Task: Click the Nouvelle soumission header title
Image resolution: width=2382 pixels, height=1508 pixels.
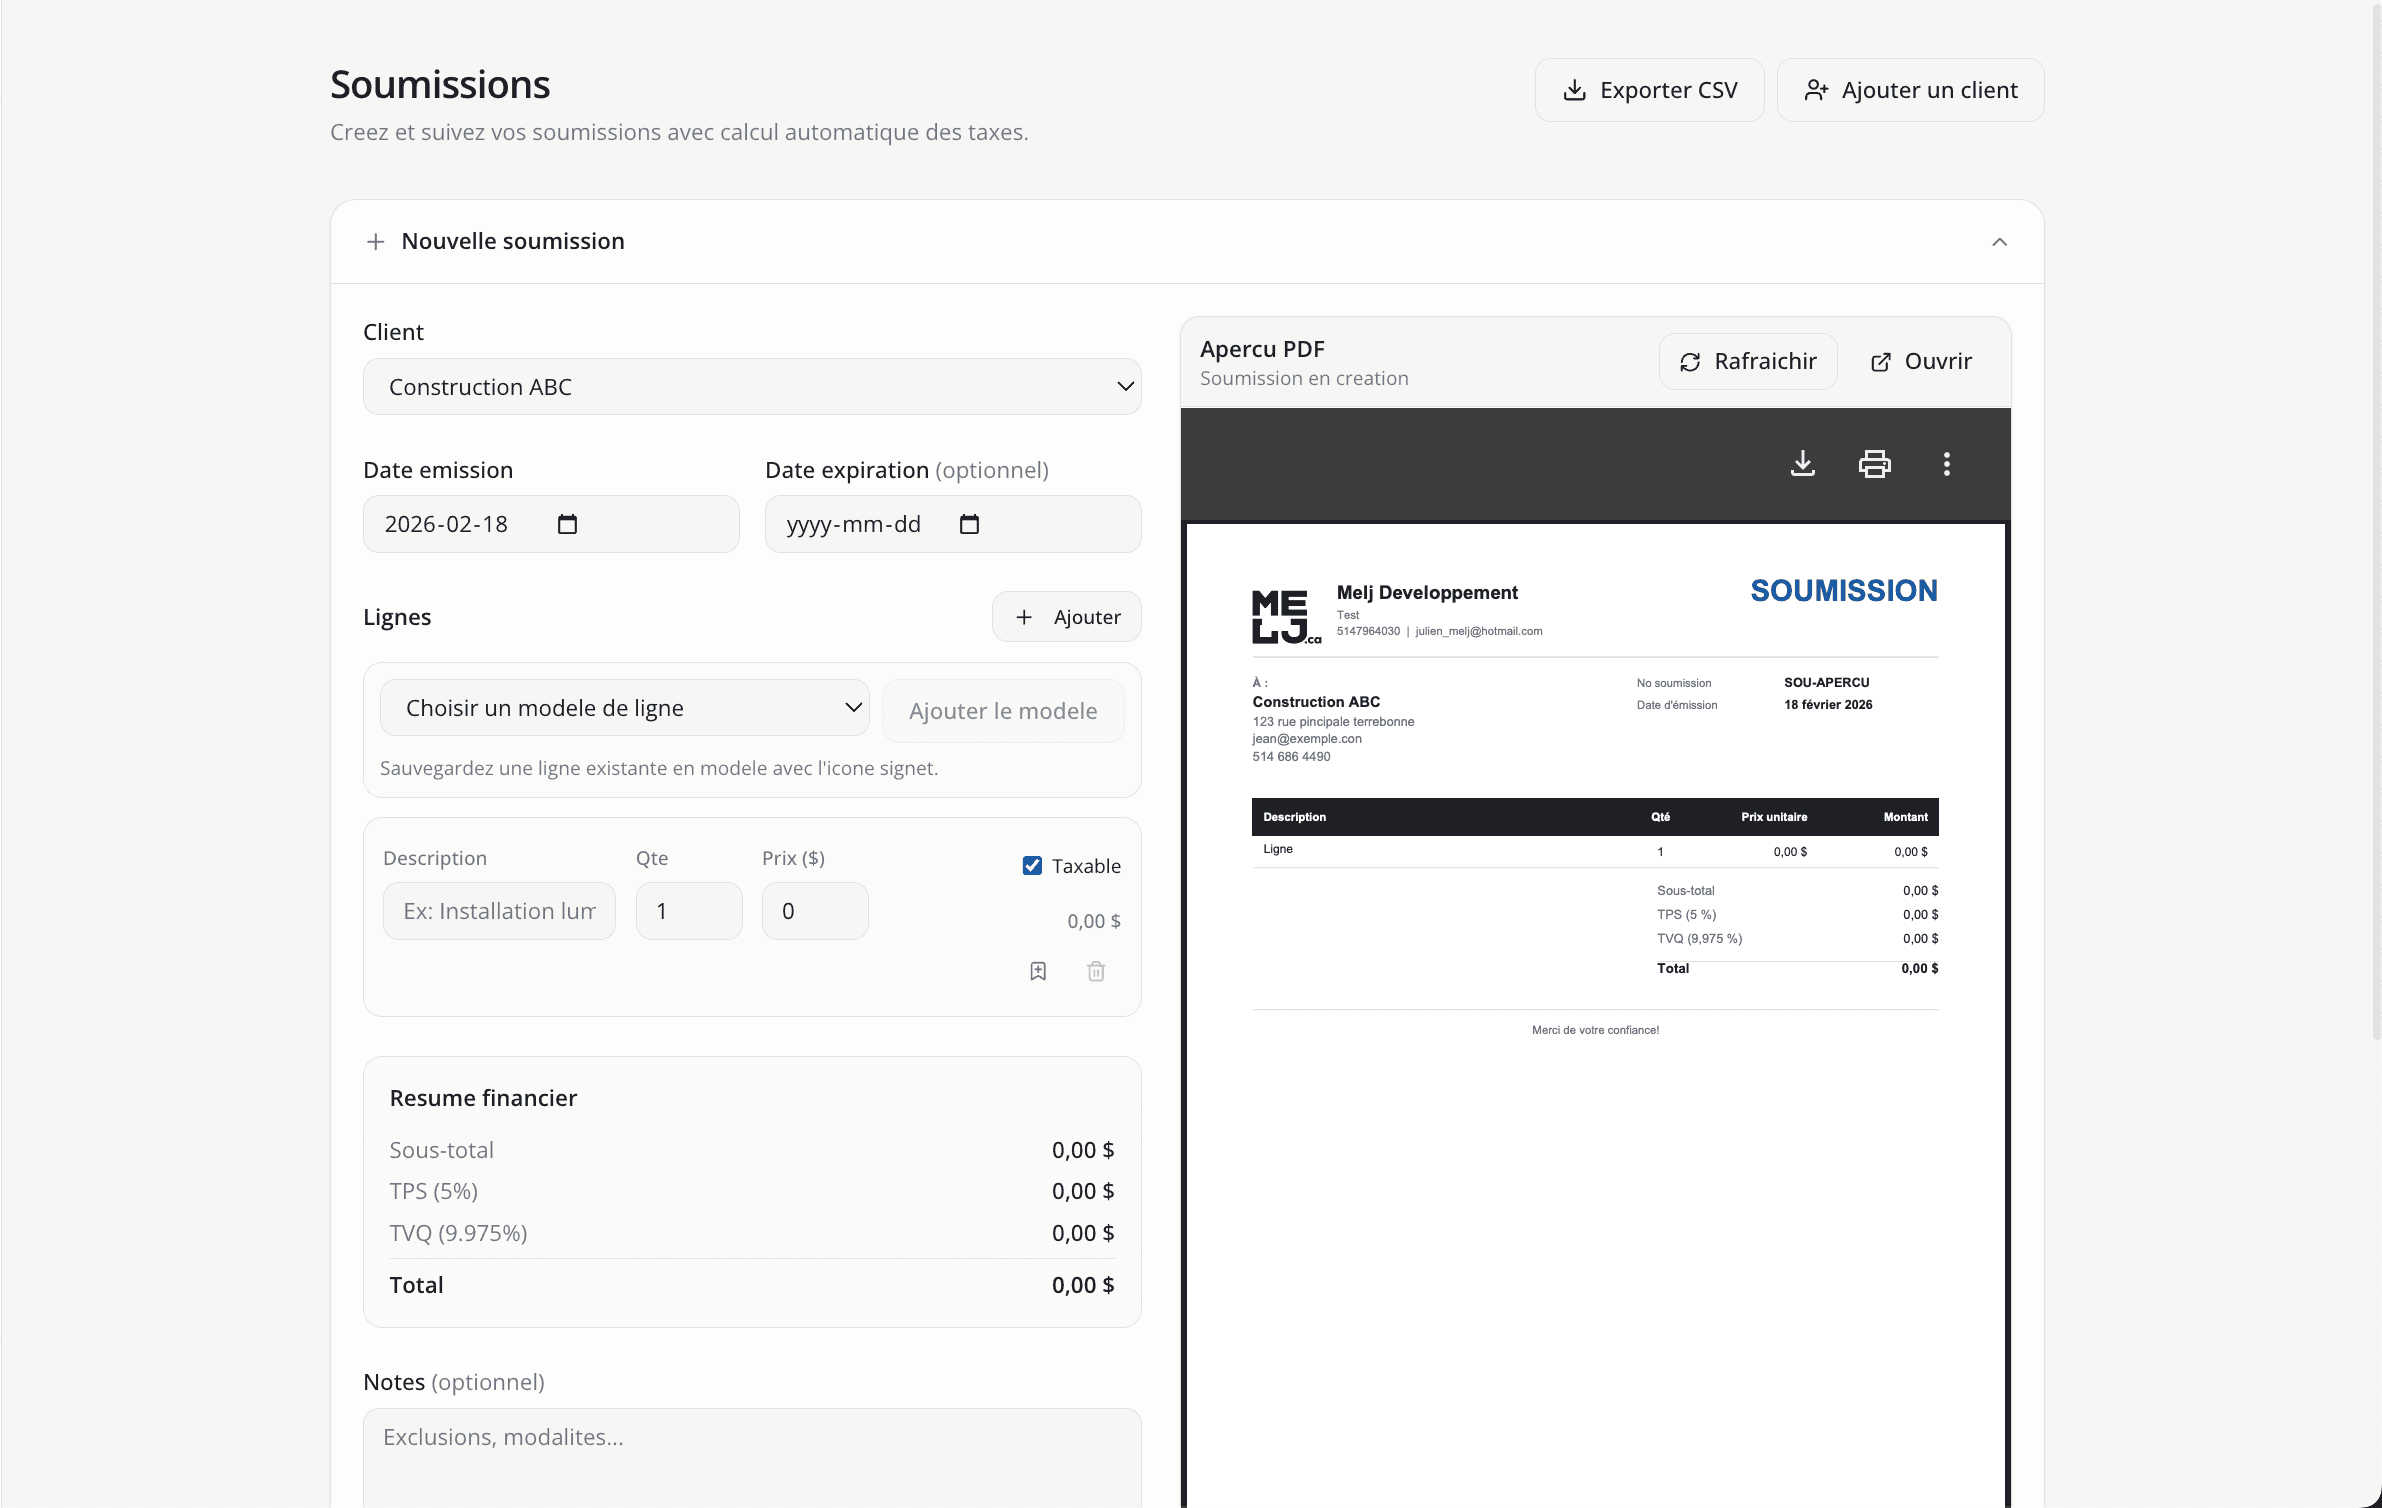Action: [x=512, y=242]
